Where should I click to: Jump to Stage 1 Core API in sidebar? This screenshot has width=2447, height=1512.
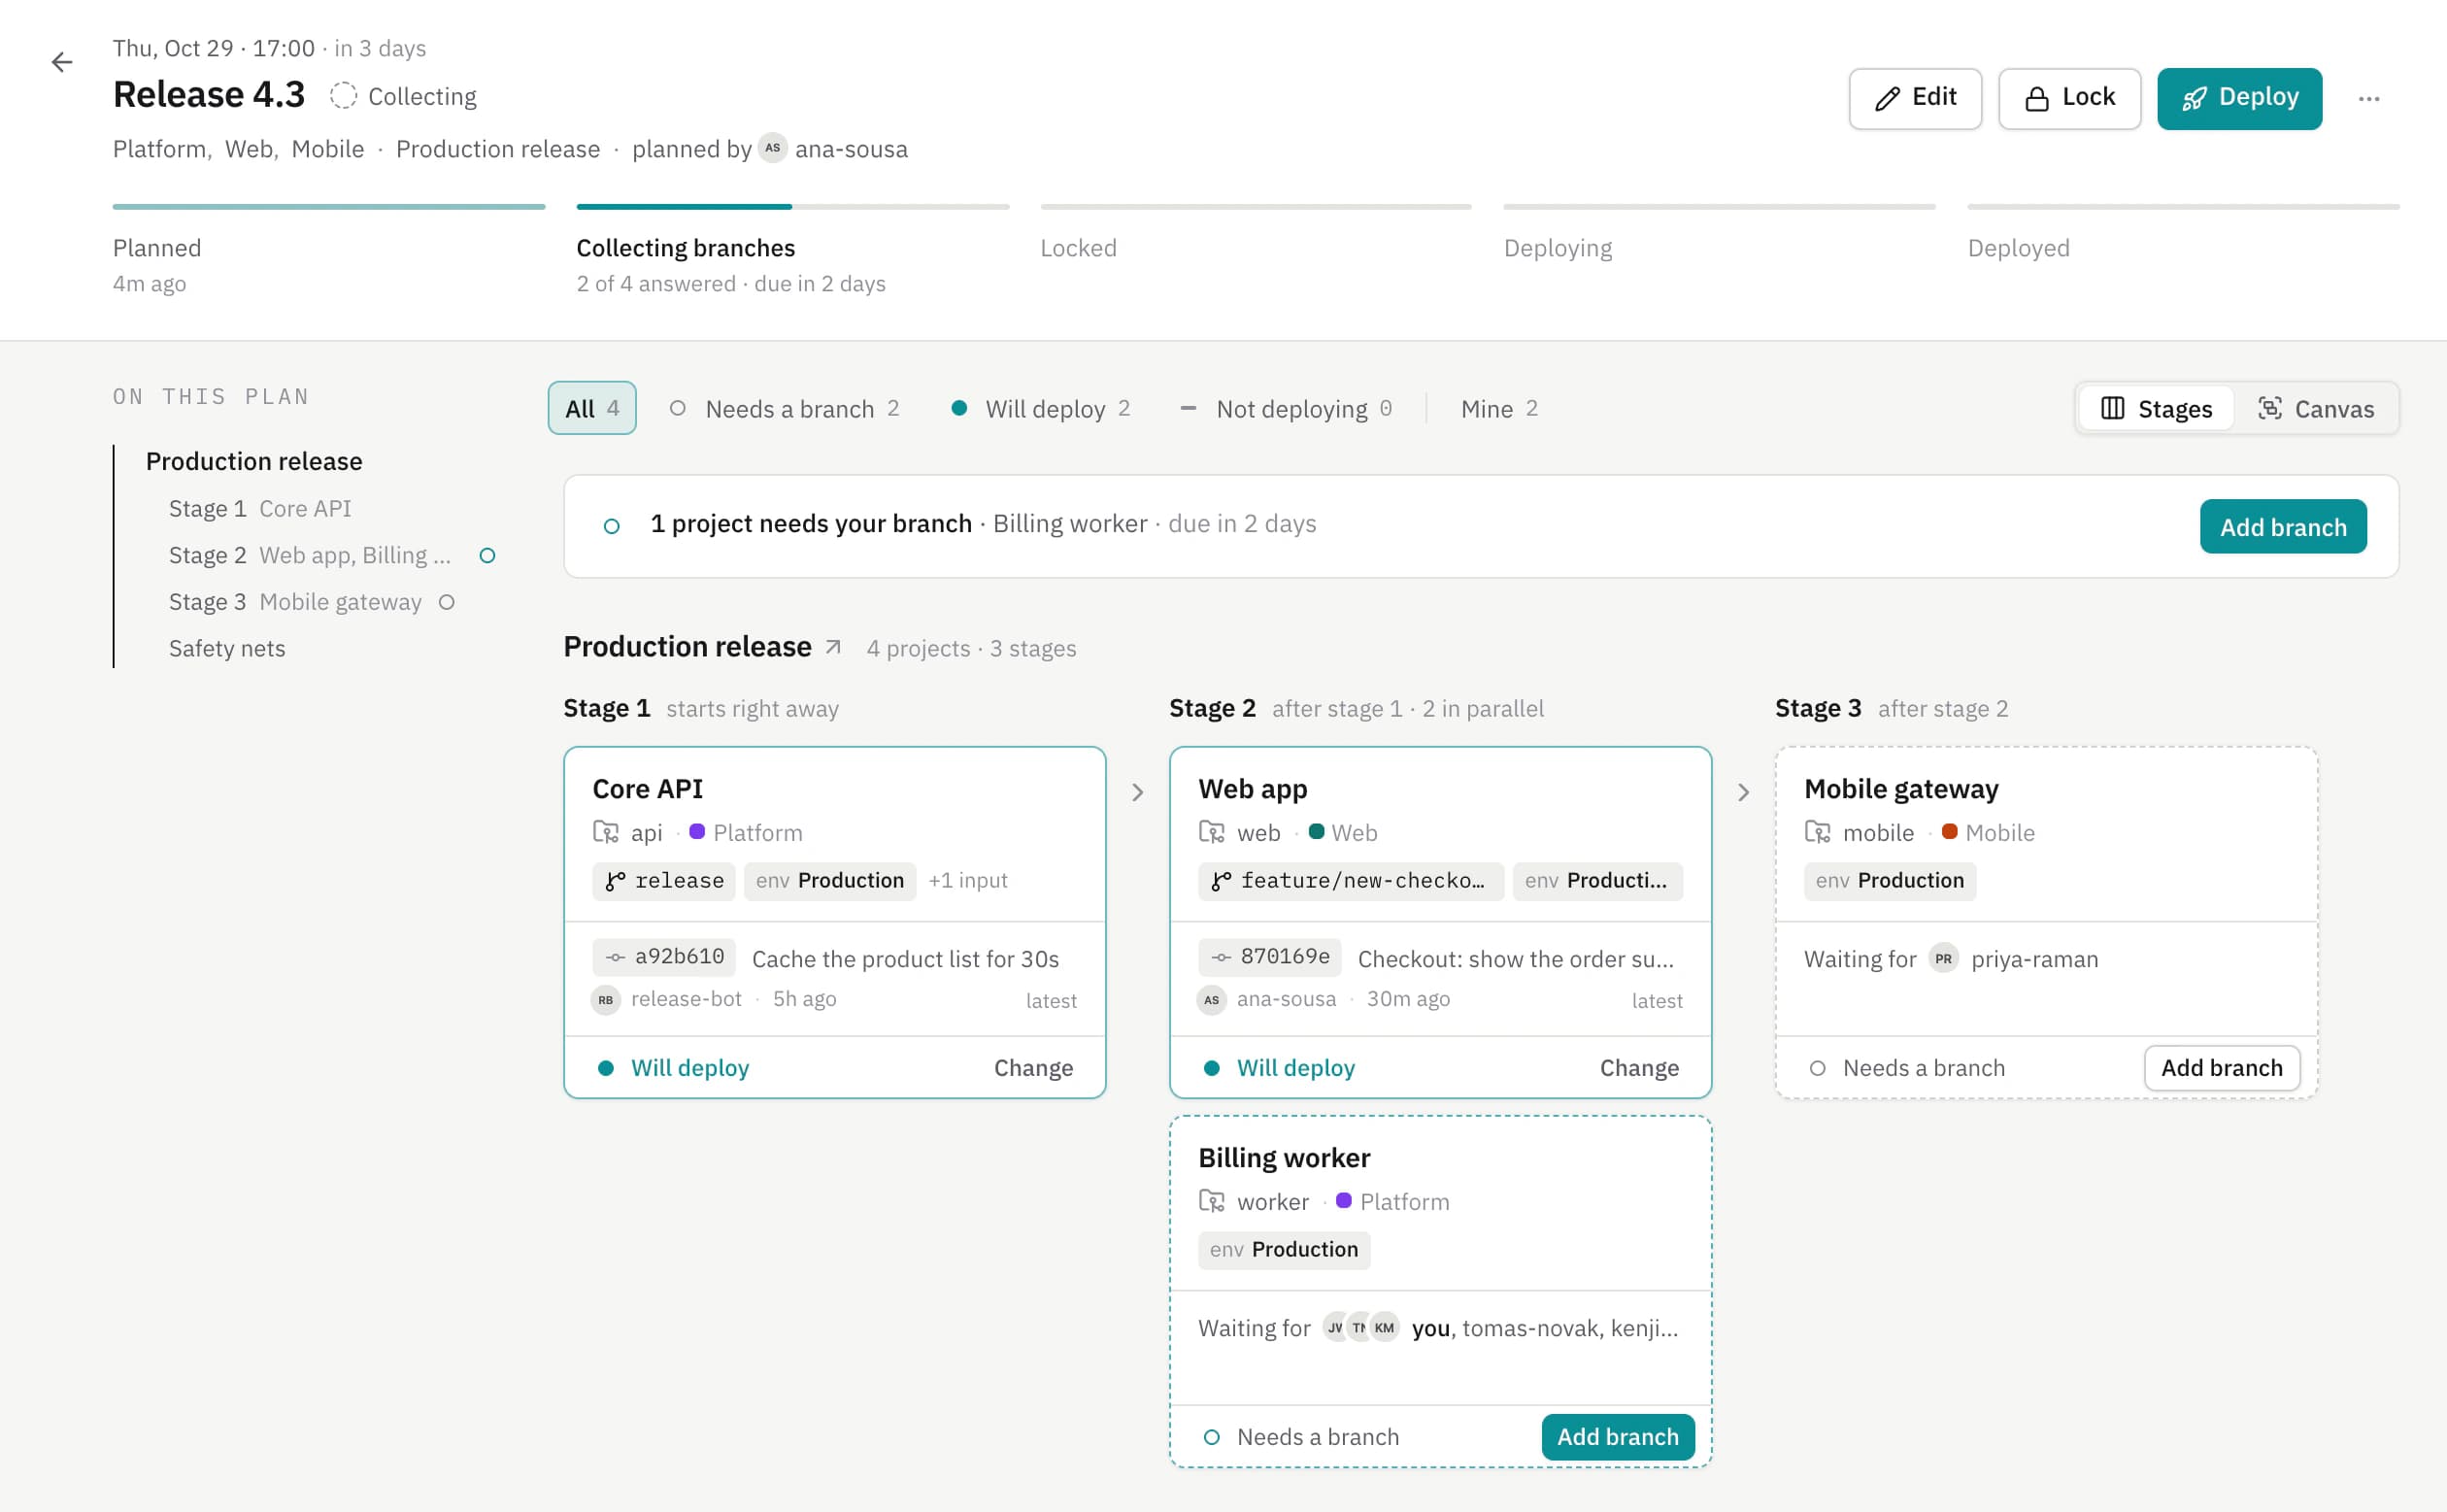click(x=260, y=508)
